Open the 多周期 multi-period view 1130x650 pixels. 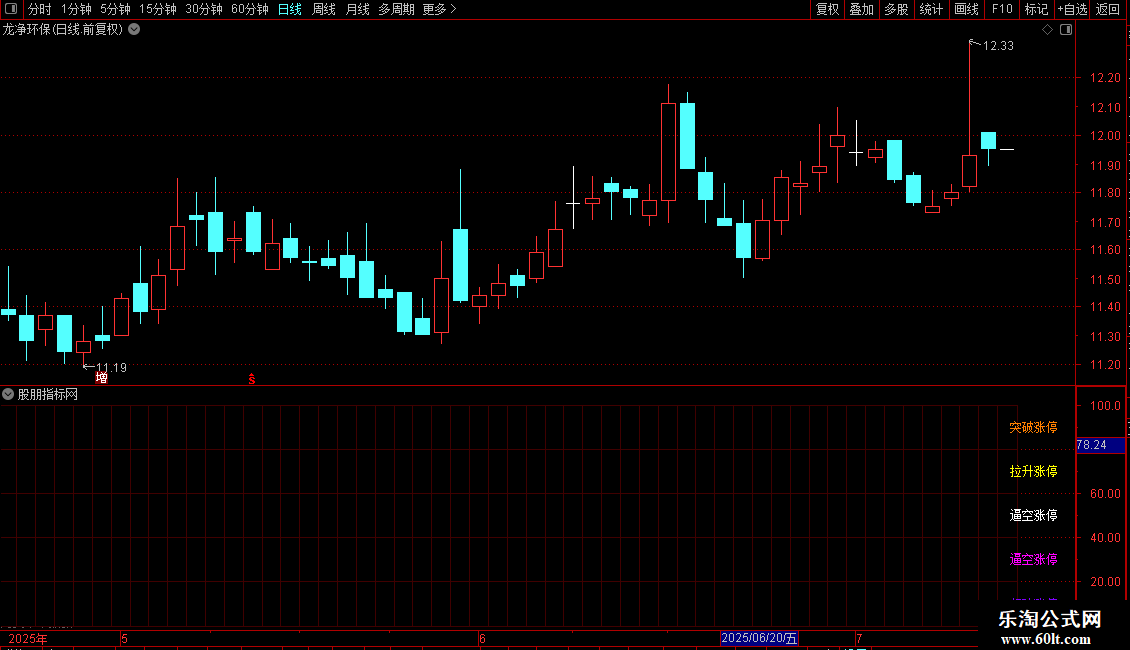(x=396, y=9)
